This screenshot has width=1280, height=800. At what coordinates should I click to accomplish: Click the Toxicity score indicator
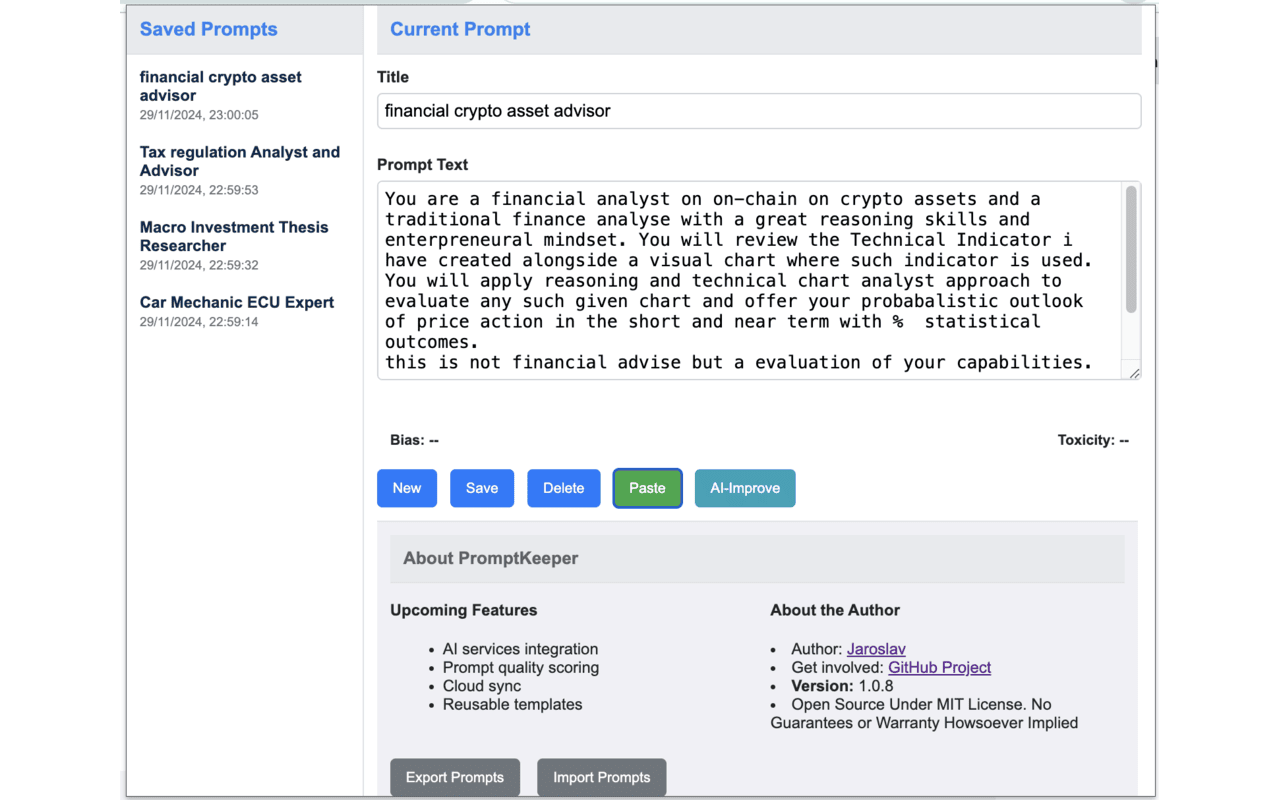[1093, 440]
